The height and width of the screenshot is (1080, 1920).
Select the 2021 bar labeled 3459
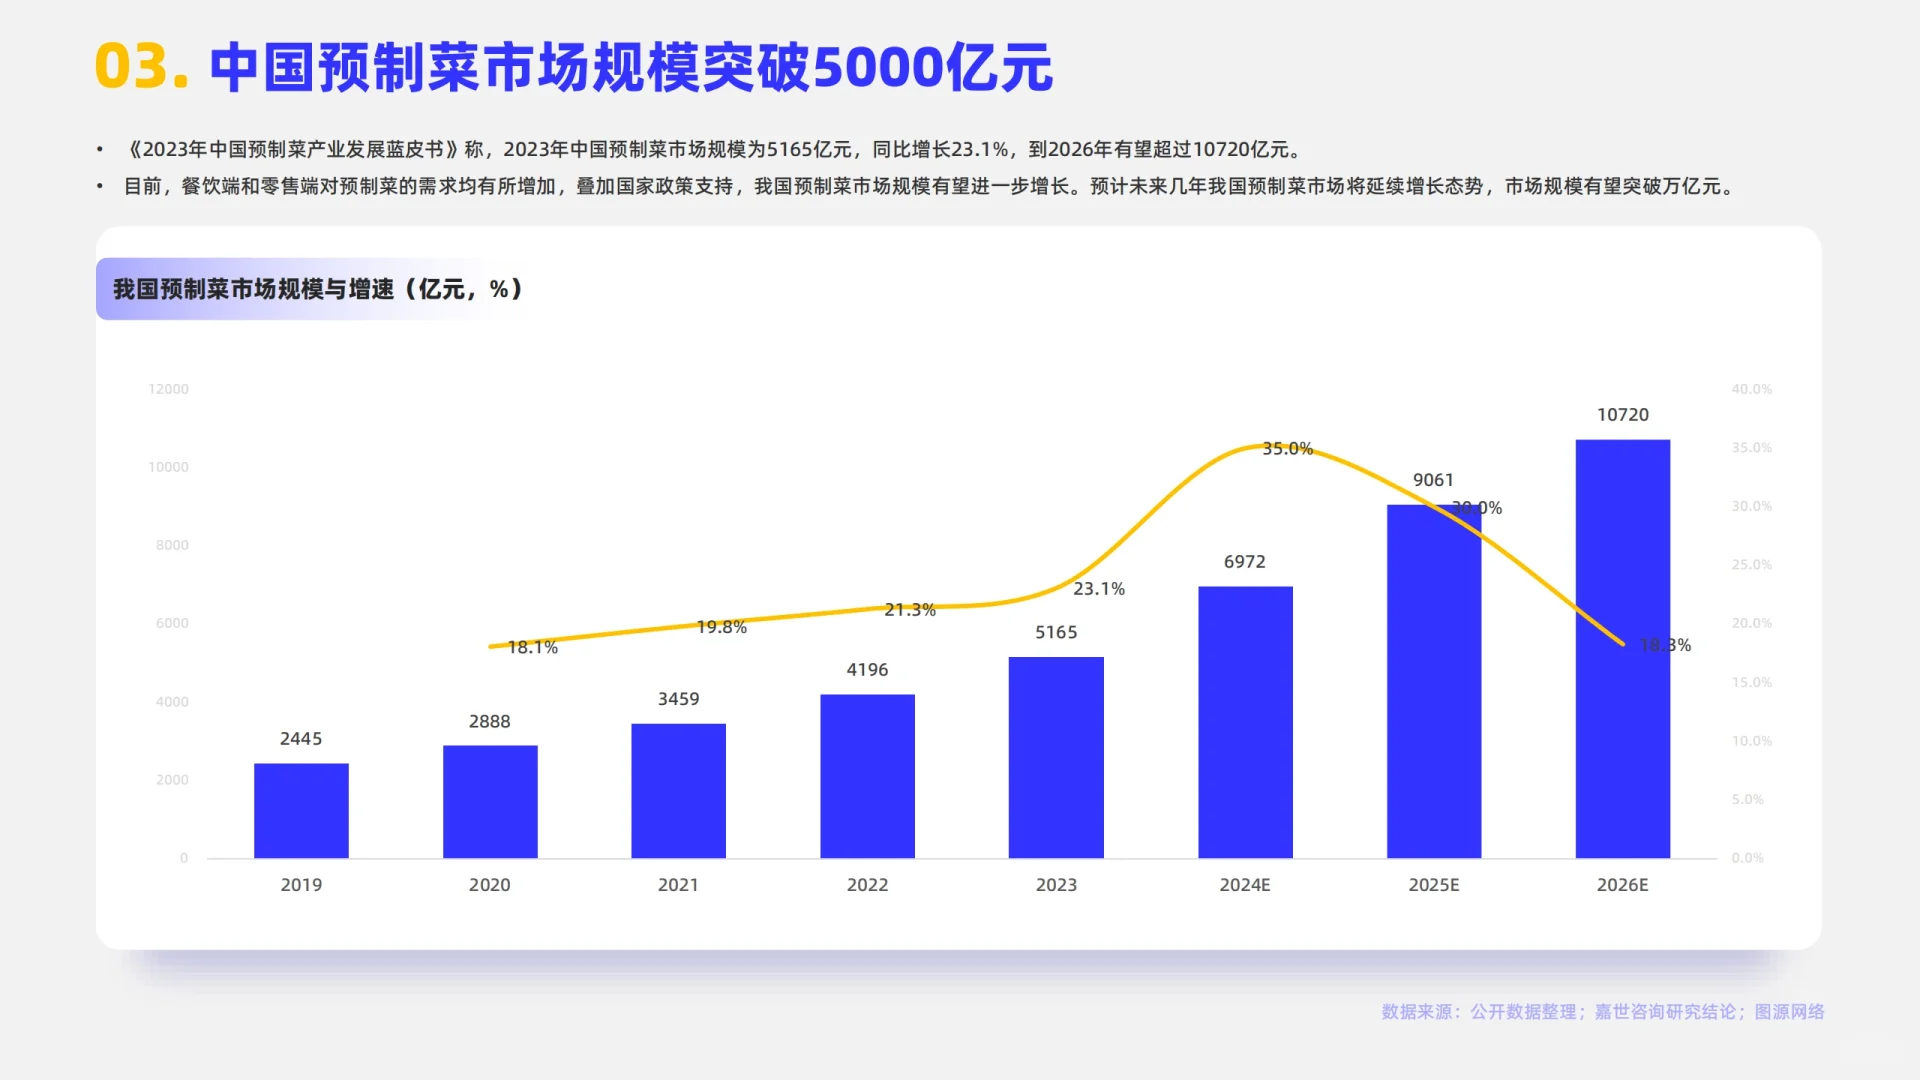678,791
